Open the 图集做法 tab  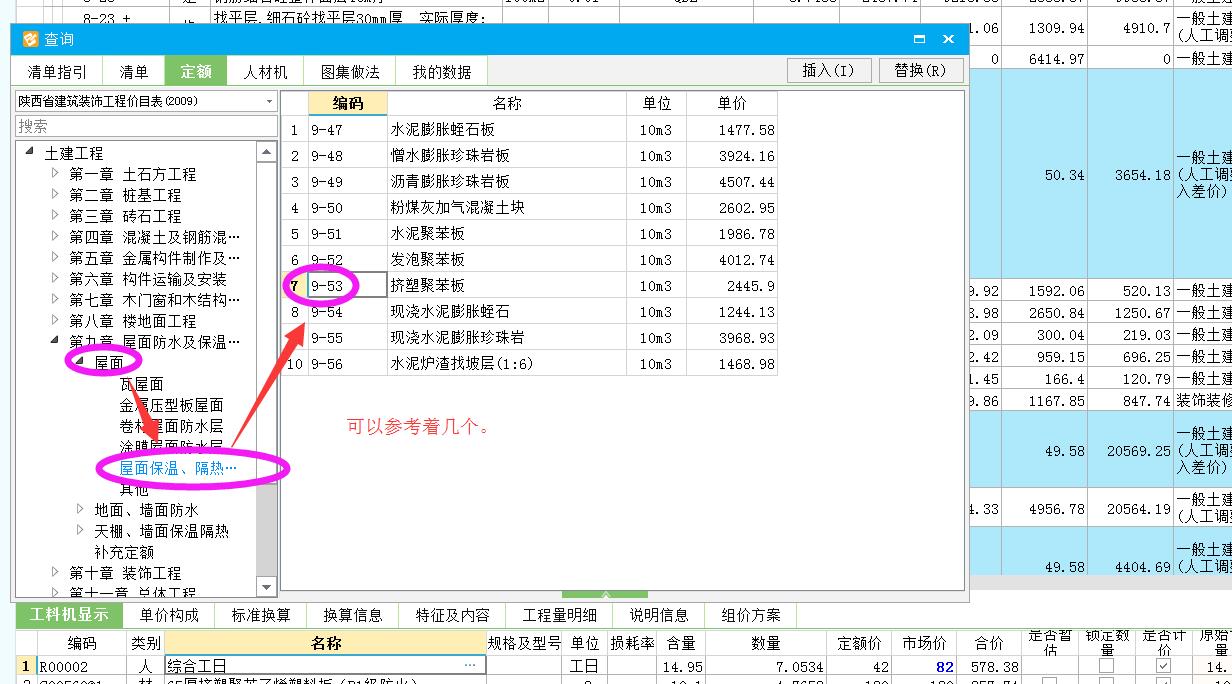coord(350,72)
